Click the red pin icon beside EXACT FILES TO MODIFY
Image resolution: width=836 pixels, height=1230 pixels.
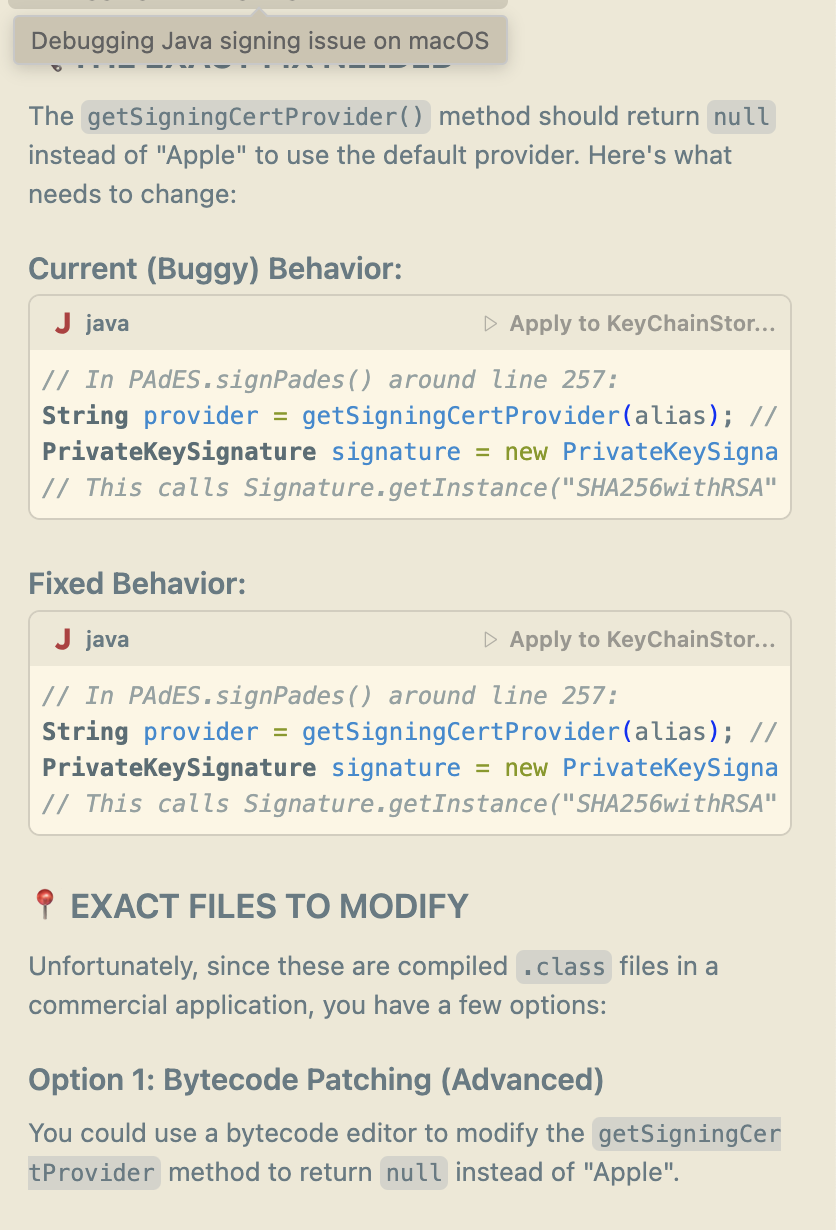click(44, 905)
